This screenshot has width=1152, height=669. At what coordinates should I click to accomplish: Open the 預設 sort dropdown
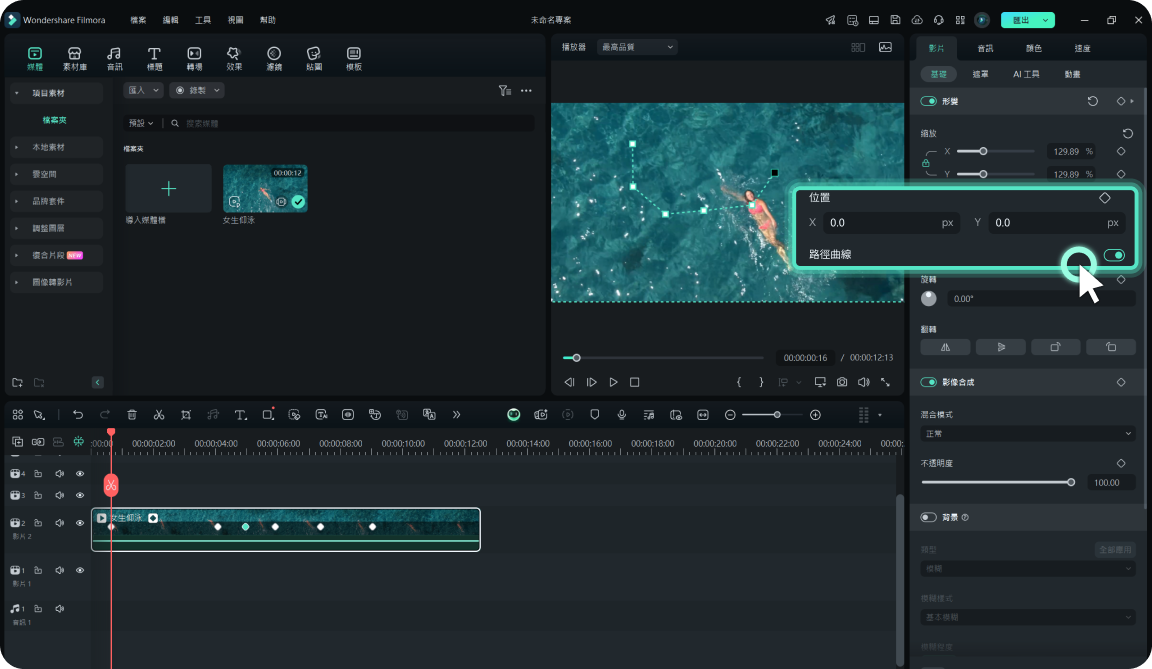(141, 123)
